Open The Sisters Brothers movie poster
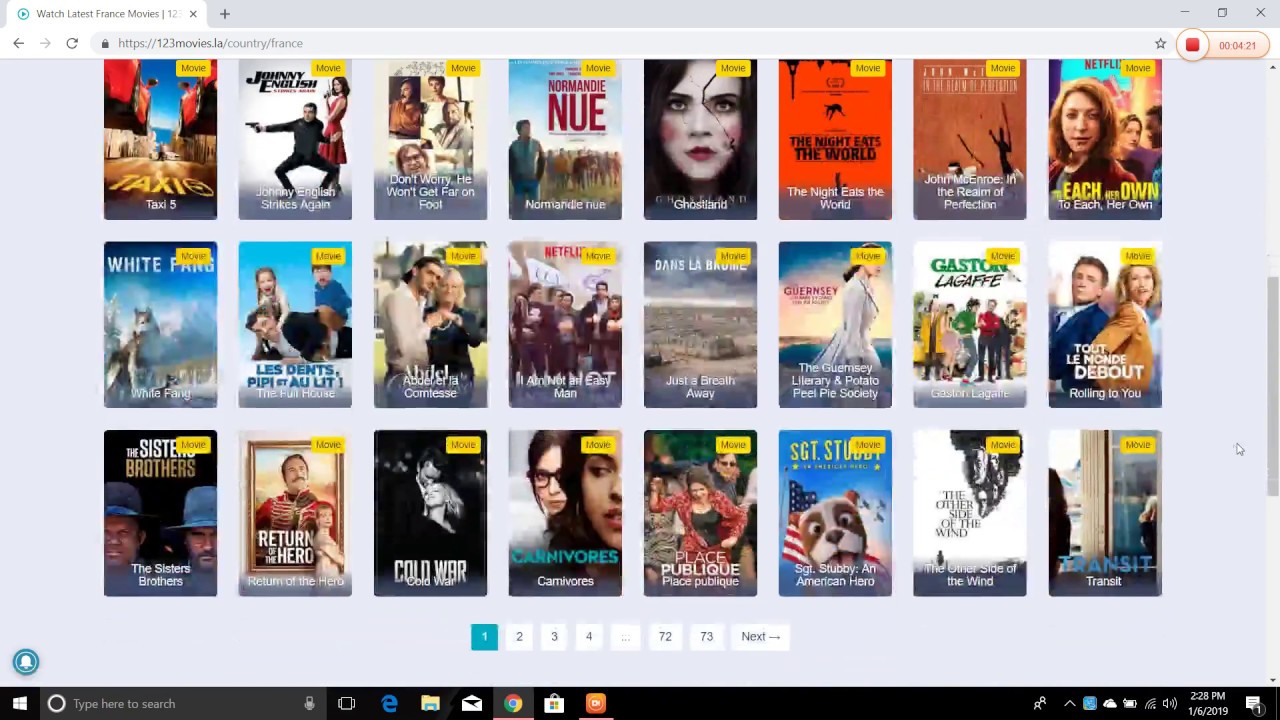This screenshot has height=720, width=1280. (160, 513)
